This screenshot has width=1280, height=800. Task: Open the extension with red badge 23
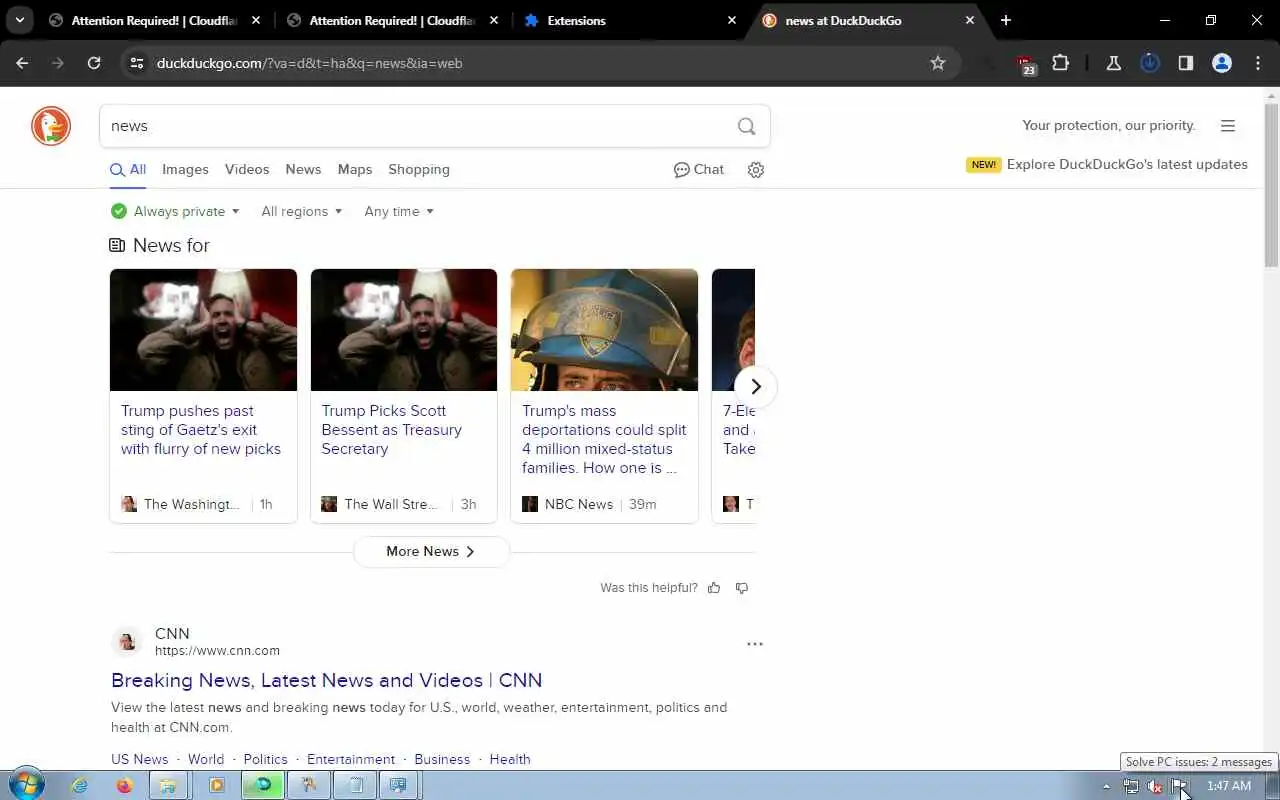pos(1026,64)
